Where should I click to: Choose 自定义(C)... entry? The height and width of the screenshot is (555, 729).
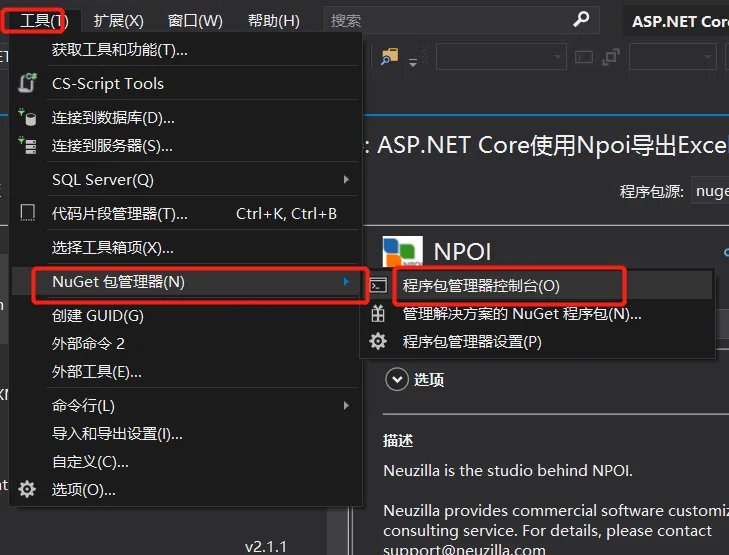(x=186, y=462)
